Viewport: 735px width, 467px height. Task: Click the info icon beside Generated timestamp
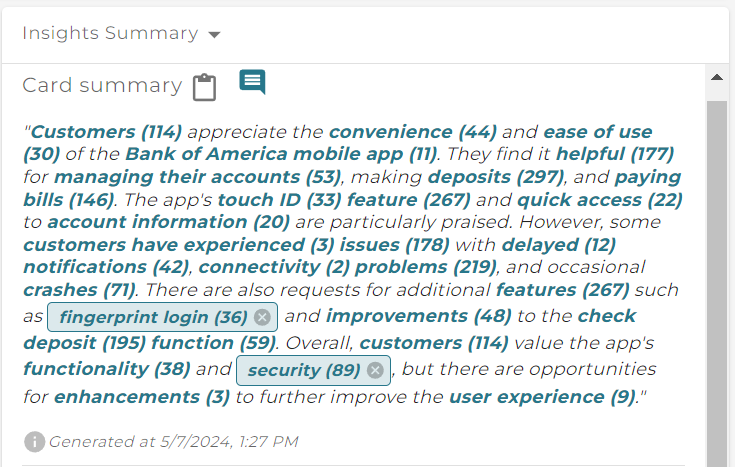34,442
